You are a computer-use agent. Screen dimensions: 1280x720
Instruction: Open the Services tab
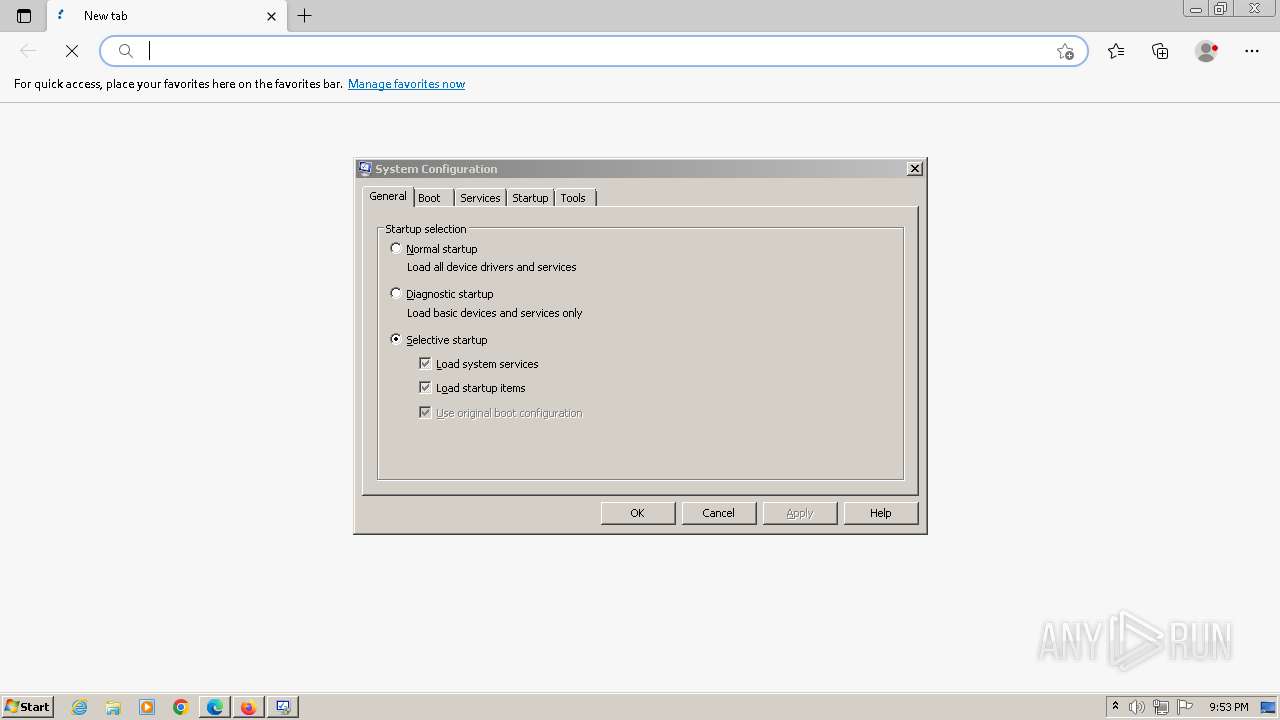click(480, 198)
